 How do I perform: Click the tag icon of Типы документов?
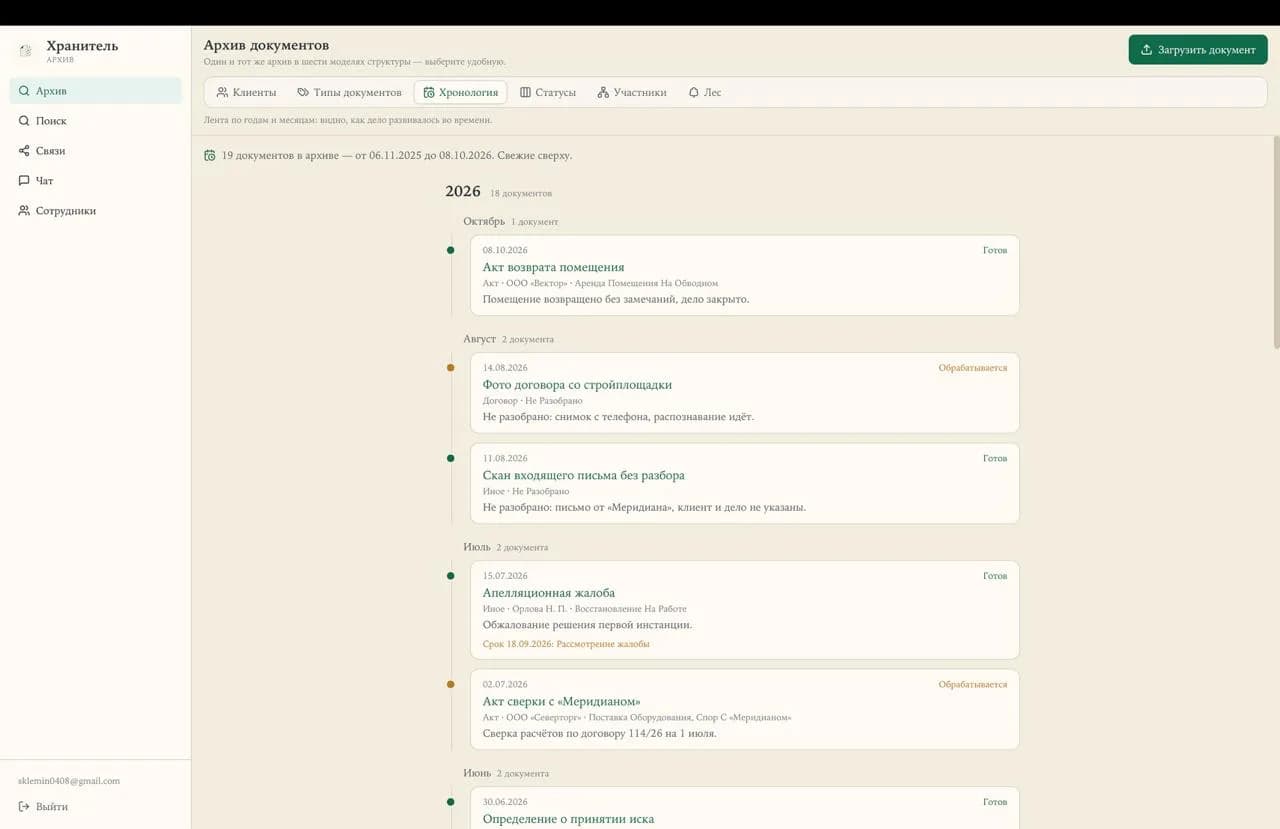(x=303, y=92)
